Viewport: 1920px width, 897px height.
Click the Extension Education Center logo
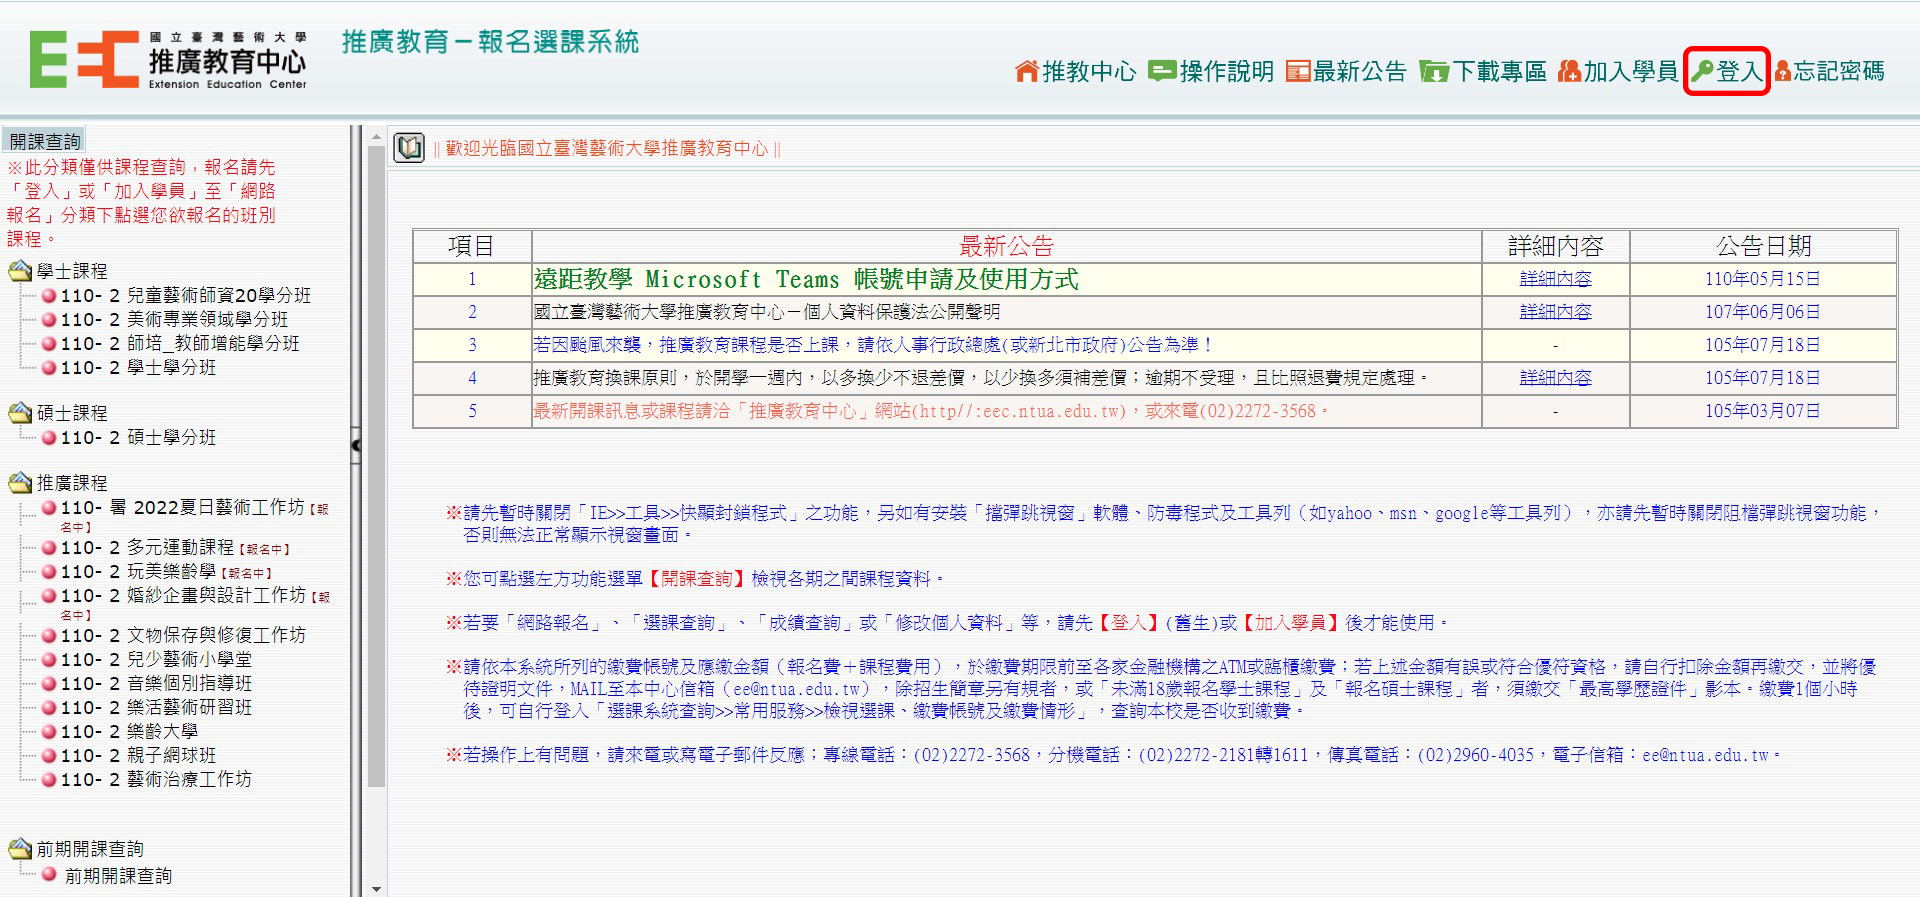click(168, 60)
